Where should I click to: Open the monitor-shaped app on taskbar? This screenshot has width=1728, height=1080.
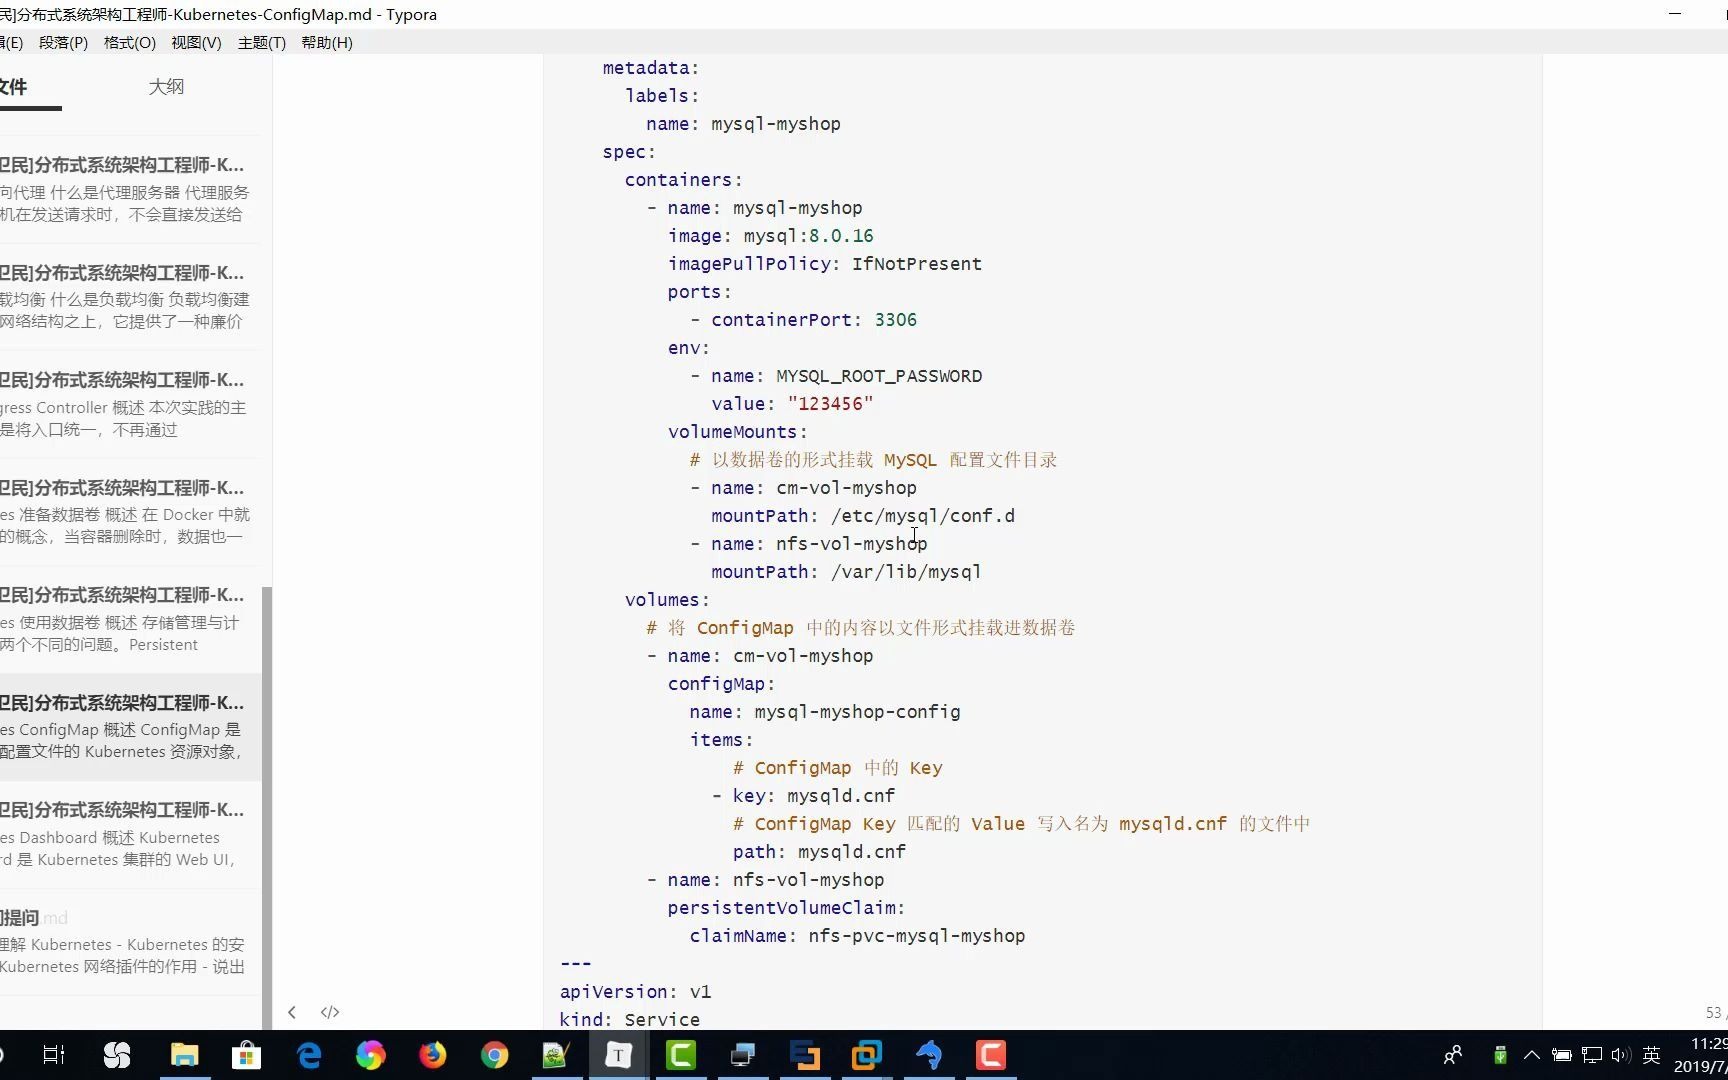point(743,1055)
